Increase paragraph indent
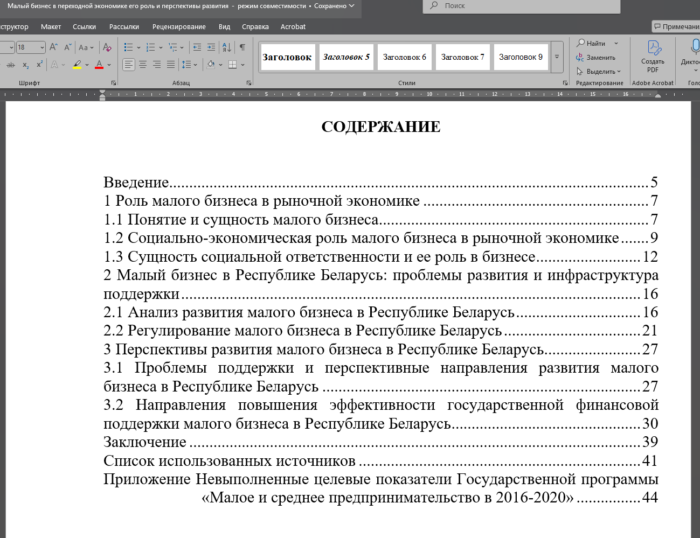Screen dimensions: 700x538 click(x=211, y=47)
